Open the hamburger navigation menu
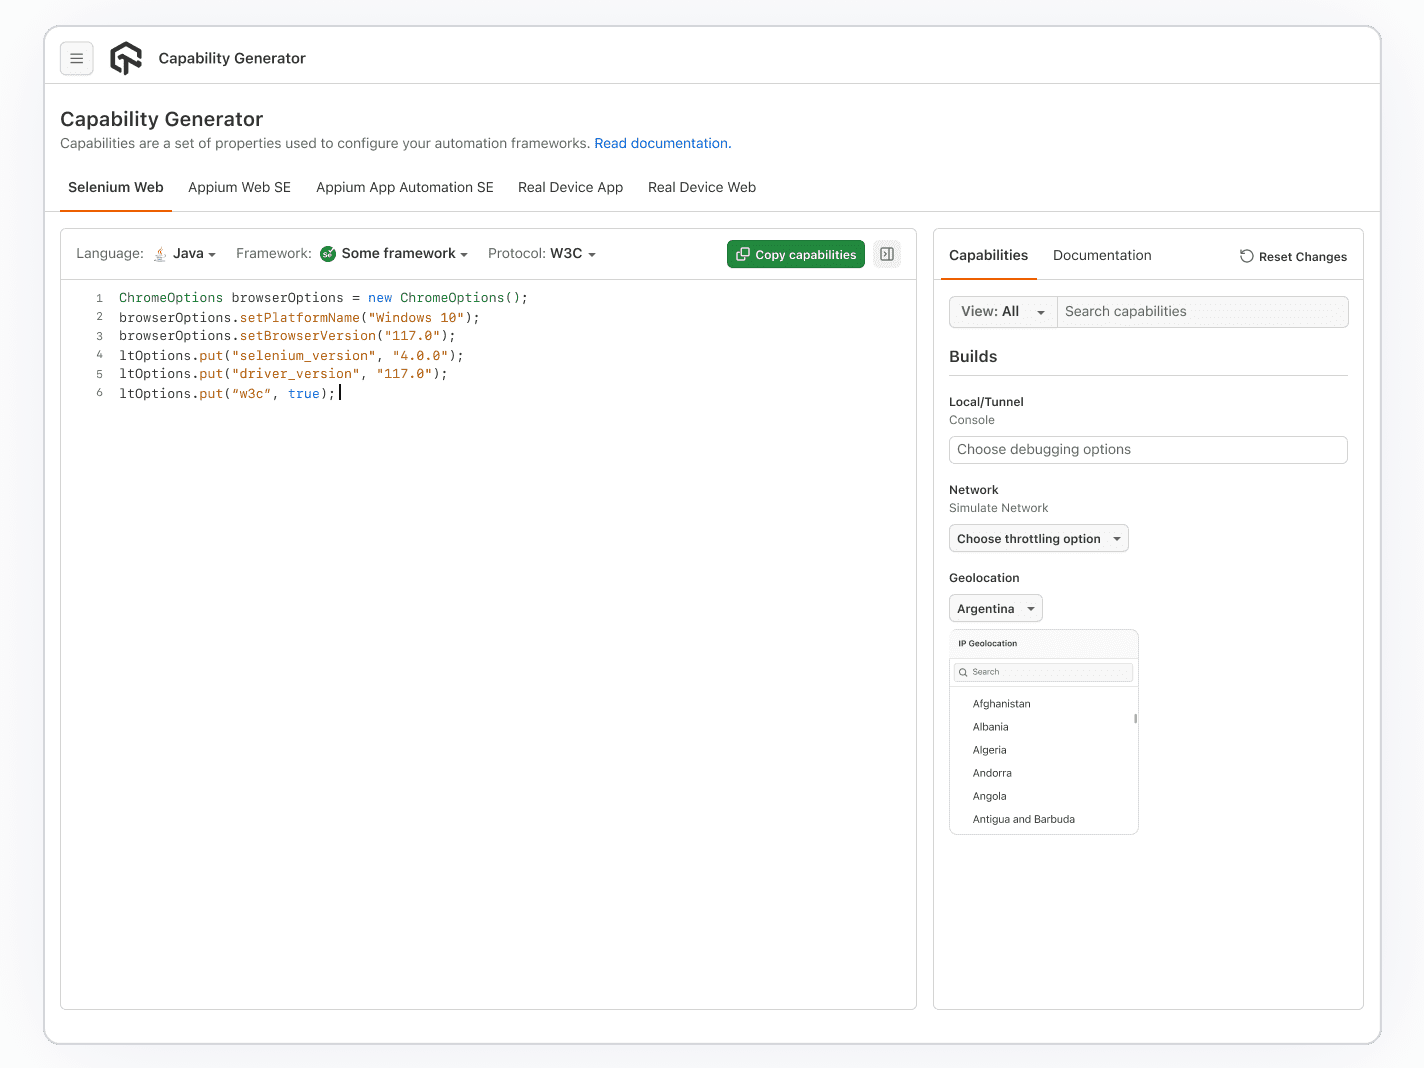Image resolution: width=1424 pixels, height=1068 pixels. pyautogui.click(x=77, y=58)
